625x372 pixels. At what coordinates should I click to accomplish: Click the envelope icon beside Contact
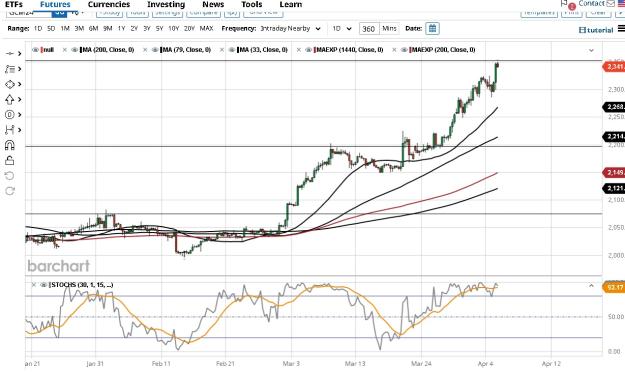610,4
